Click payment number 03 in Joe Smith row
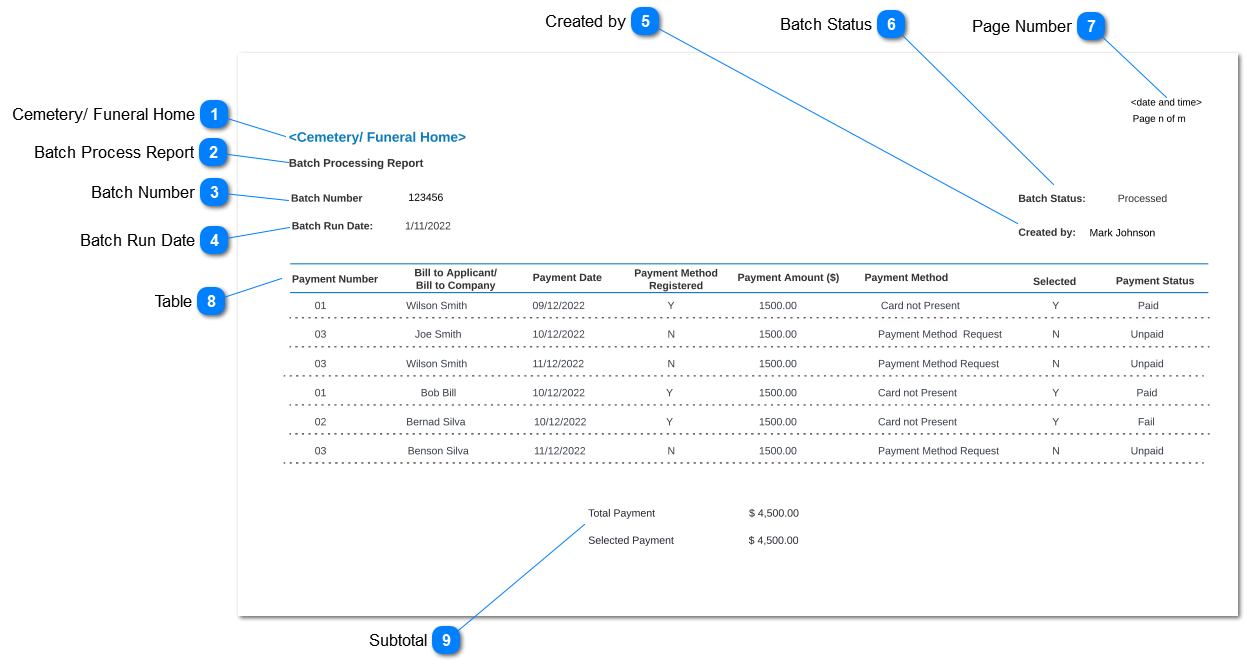 click(320, 334)
